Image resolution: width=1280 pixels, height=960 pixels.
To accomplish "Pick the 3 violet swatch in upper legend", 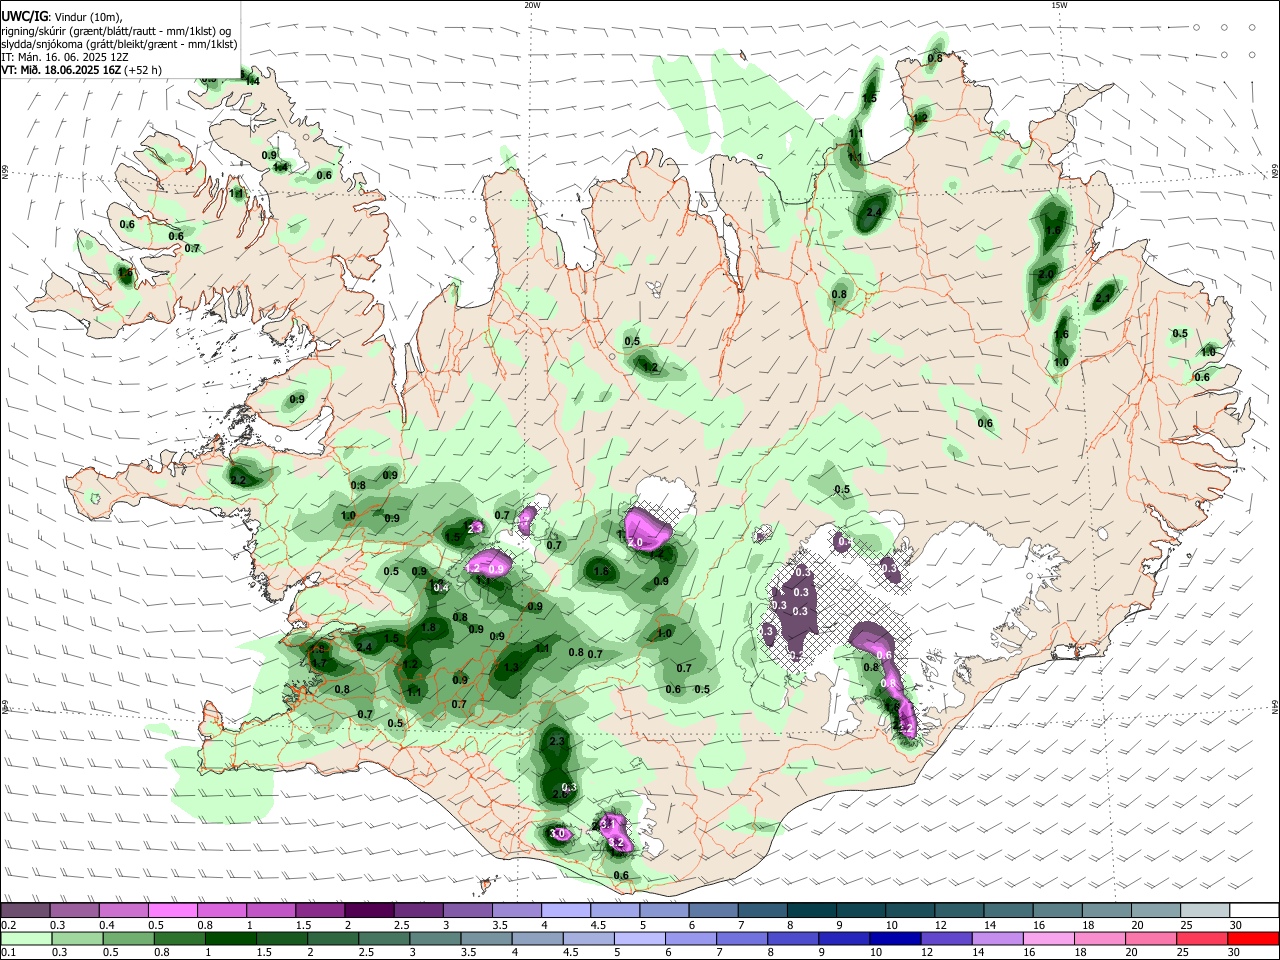I will point(467,910).
